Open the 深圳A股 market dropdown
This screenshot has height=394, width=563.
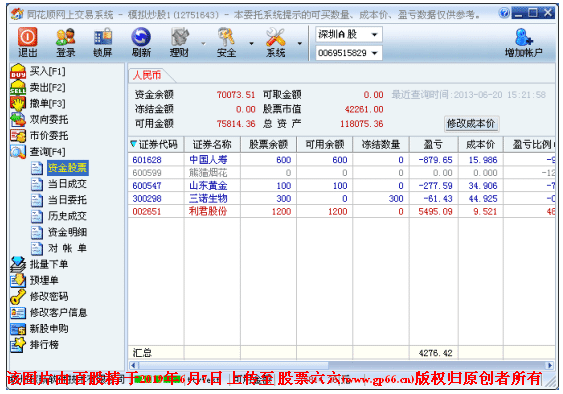click(x=349, y=34)
